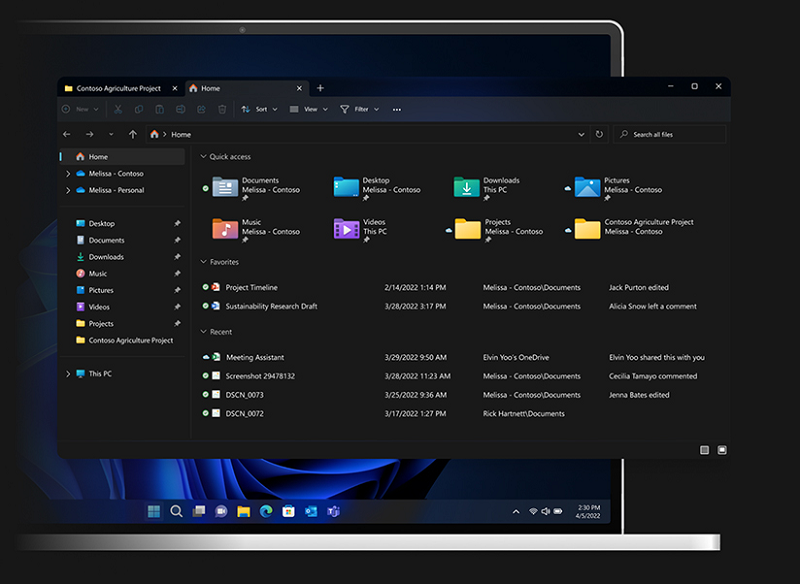Click the Refresh icon next to the address bar
Viewport: 800px width, 584px height.
[x=599, y=134]
